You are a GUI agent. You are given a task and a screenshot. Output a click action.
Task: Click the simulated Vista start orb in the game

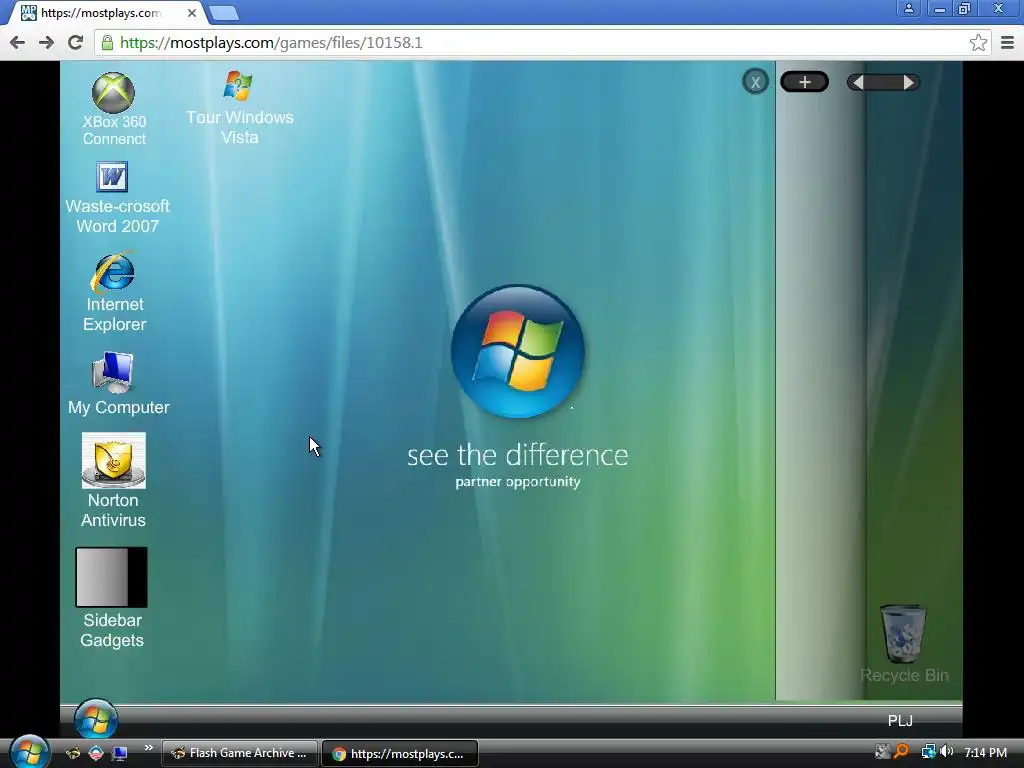pyautogui.click(x=96, y=720)
